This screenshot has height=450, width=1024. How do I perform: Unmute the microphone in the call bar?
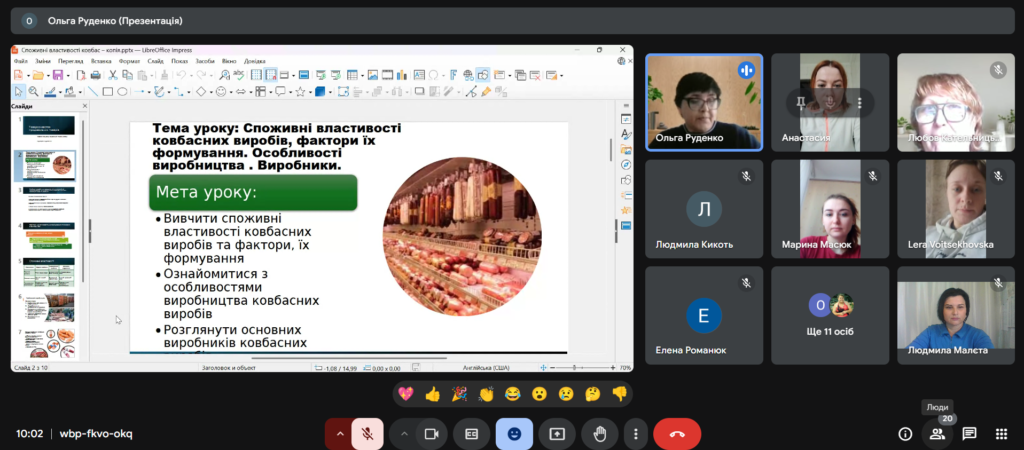point(367,434)
